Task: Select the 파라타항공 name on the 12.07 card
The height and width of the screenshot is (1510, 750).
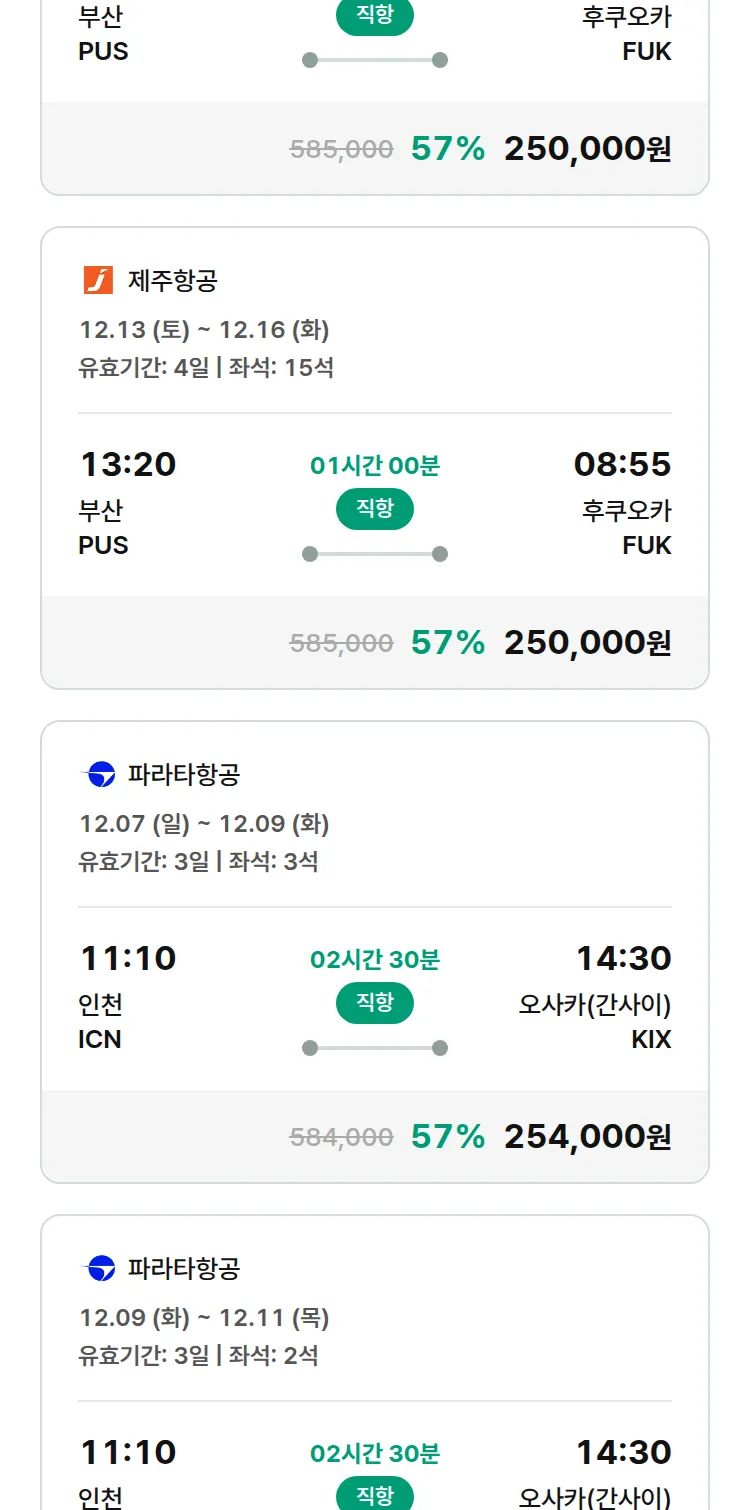Action: coord(184,775)
